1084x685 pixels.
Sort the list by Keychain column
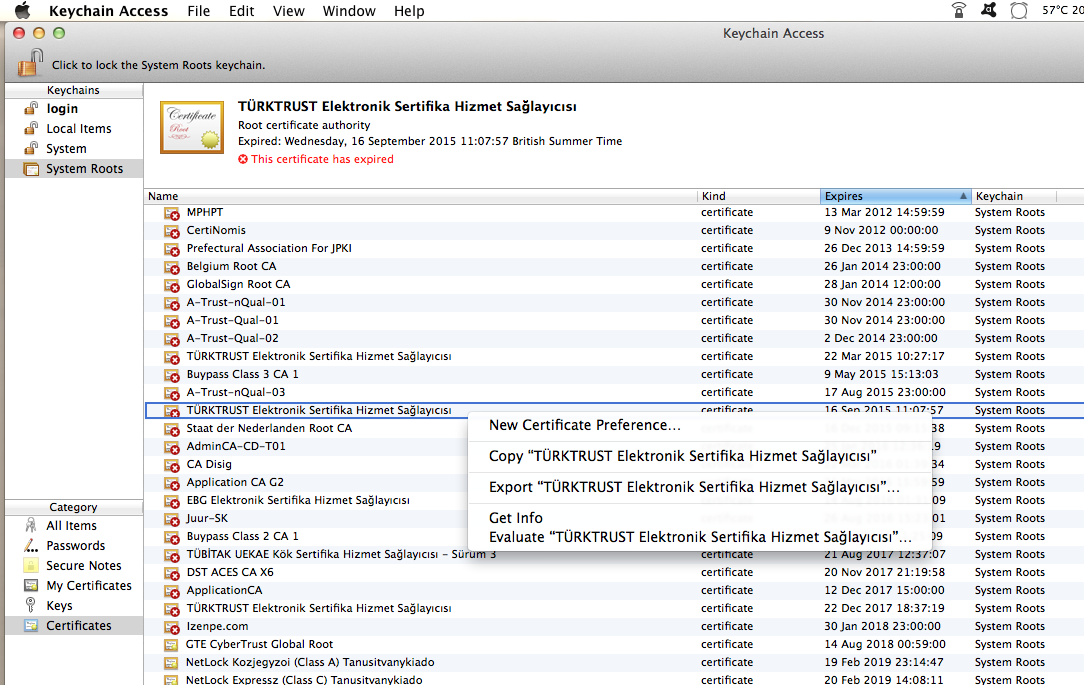pos(1014,196)
